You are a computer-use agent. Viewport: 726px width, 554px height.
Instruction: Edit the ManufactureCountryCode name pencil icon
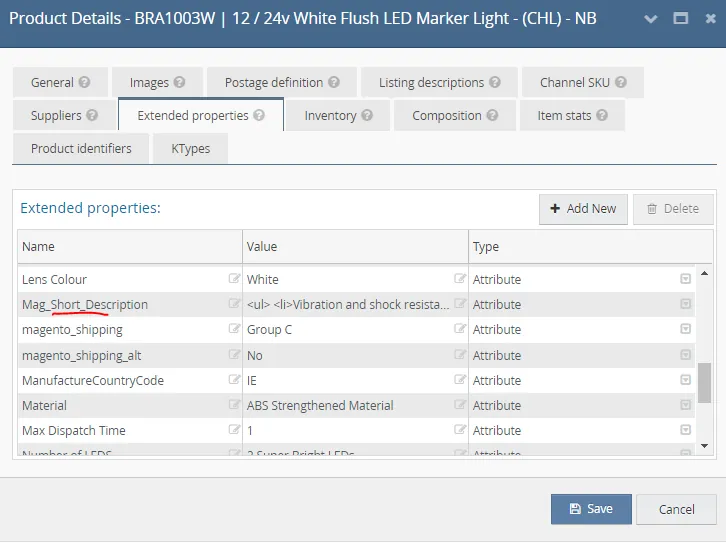(x=234, y=380)
